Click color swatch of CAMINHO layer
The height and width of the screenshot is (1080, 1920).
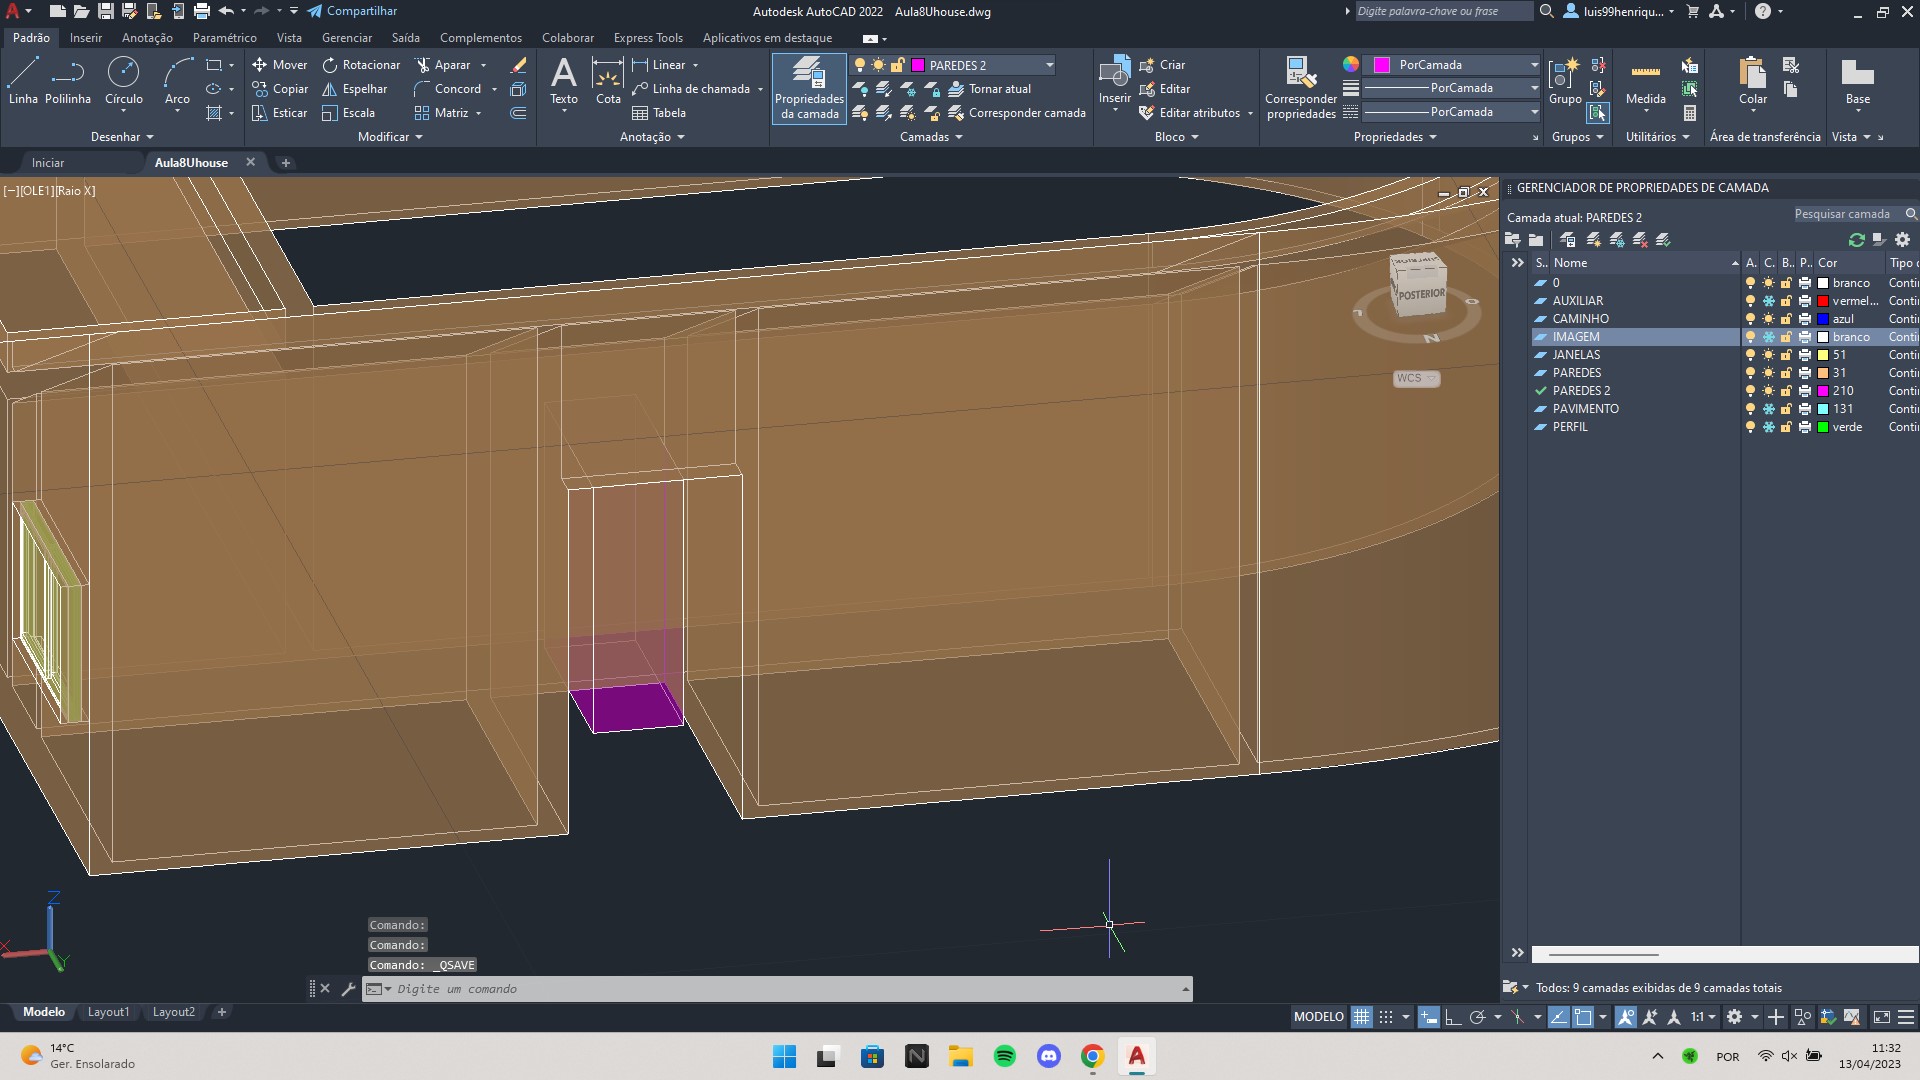pos(1823,319)
